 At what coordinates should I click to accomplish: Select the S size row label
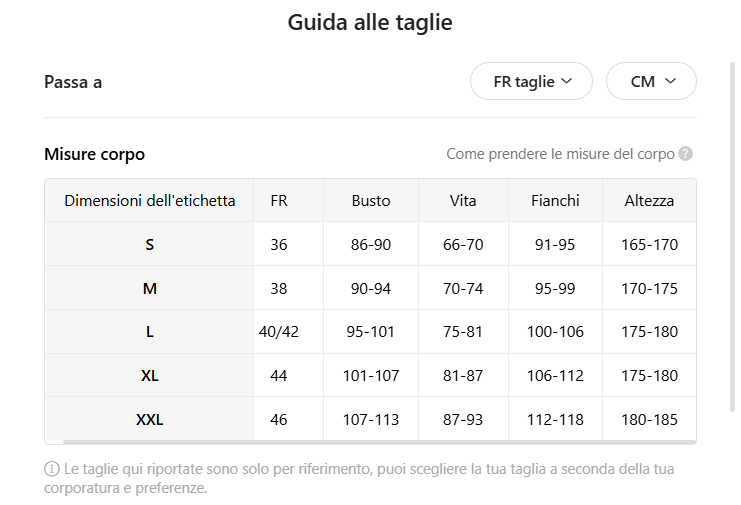point(150,244)
